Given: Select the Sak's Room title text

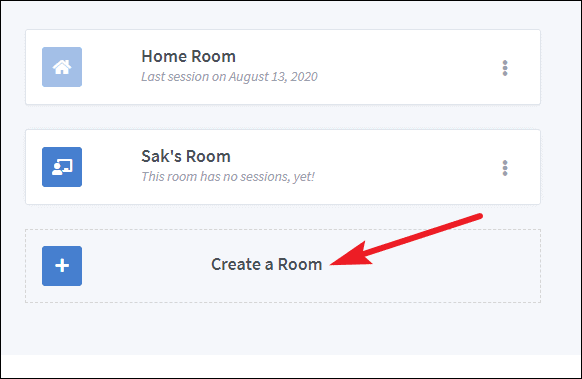Looking at the screenshot, I should tap(186, 156).
